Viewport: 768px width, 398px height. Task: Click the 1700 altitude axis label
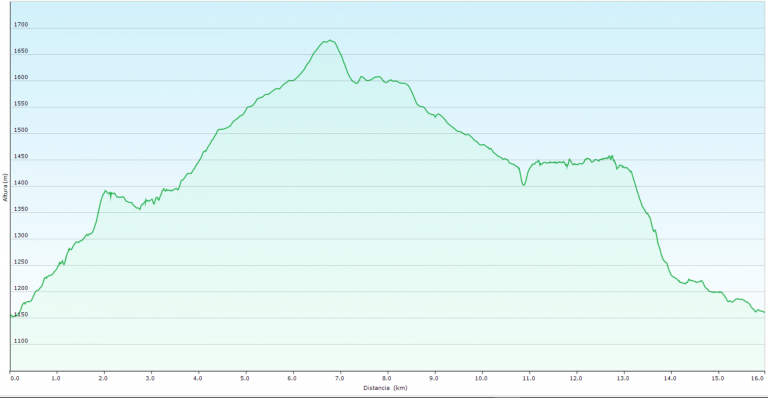[21, 24]
